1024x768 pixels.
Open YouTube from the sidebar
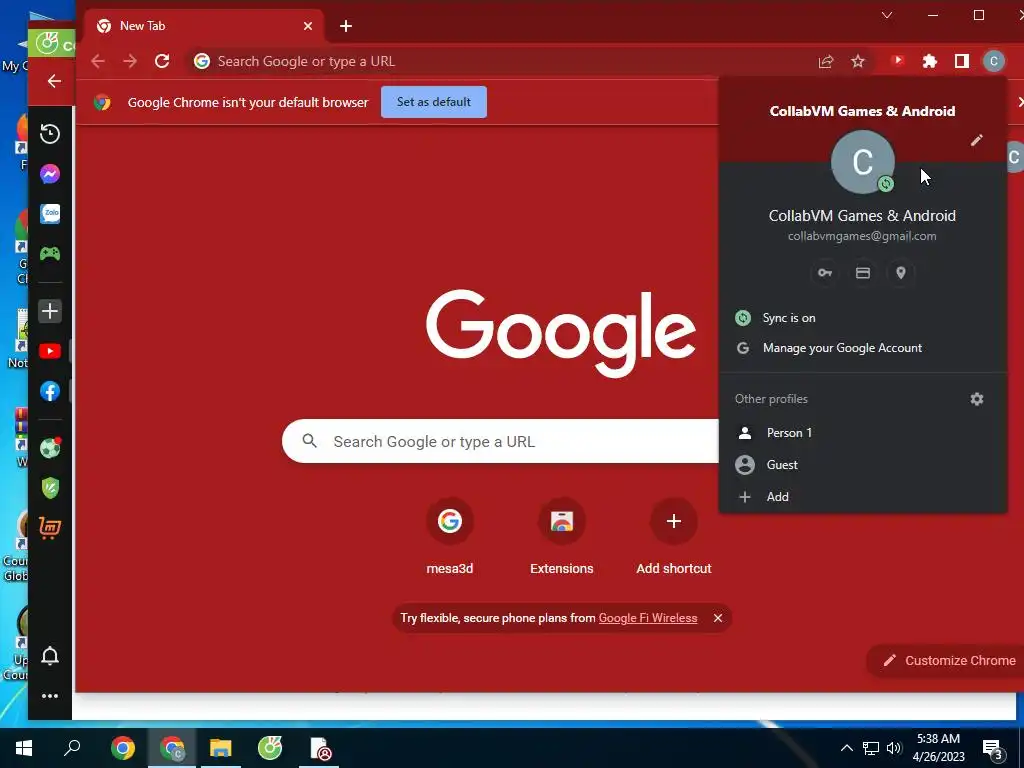(50, 351)
